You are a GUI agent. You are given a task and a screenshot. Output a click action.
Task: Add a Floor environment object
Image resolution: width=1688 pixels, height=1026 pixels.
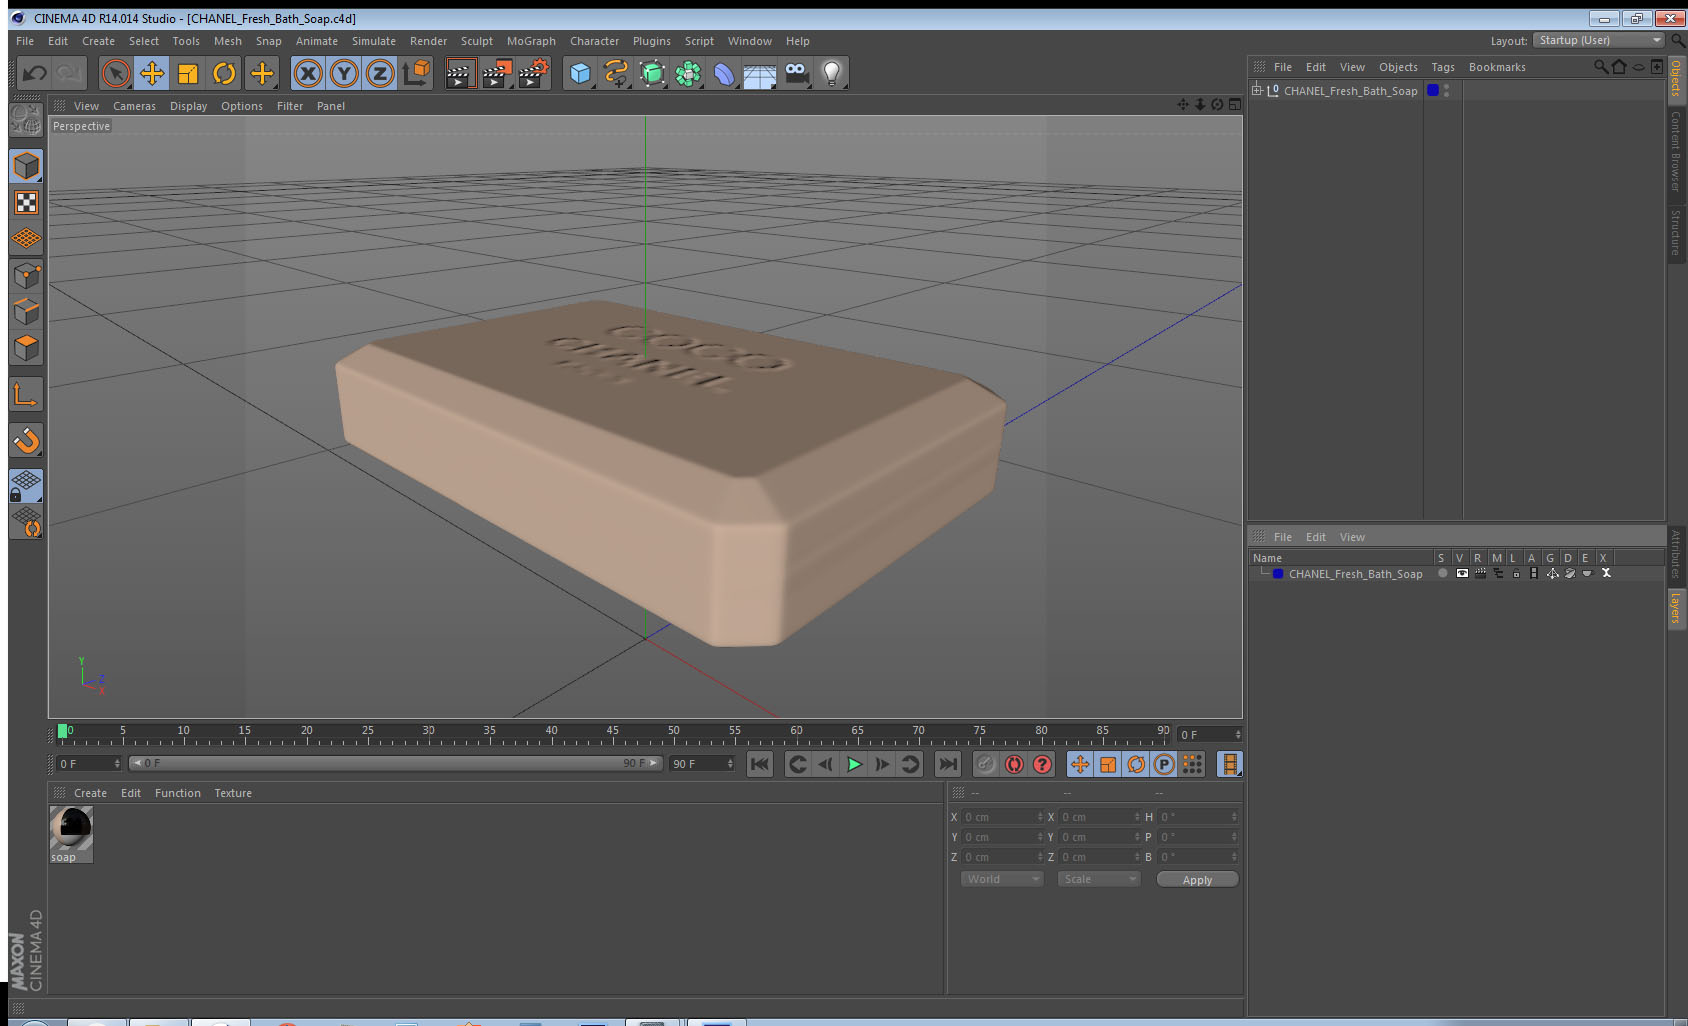(x=760, y=73)
